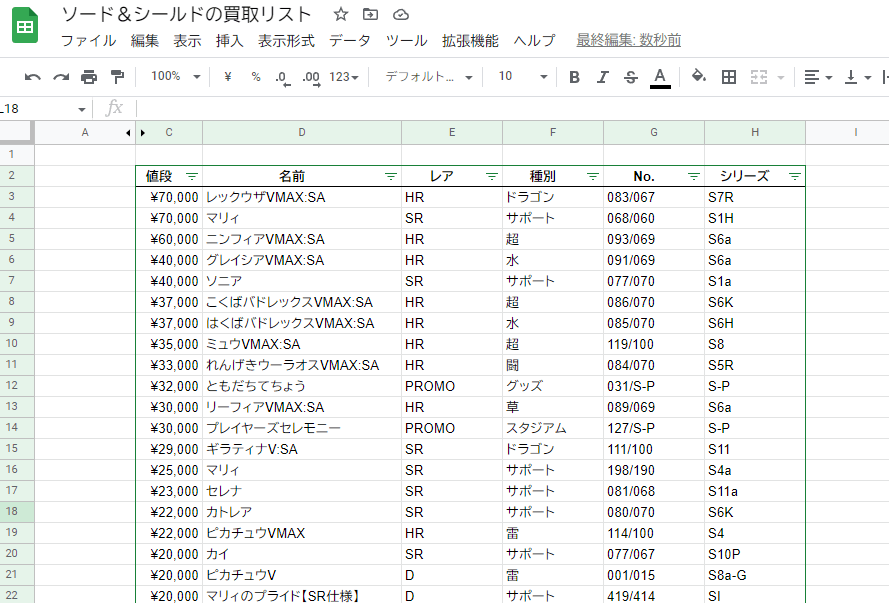The width and height of the screenshot is (889, 603).
Task: Open zoom level dropdown 100%
Action: click(176, 76)
